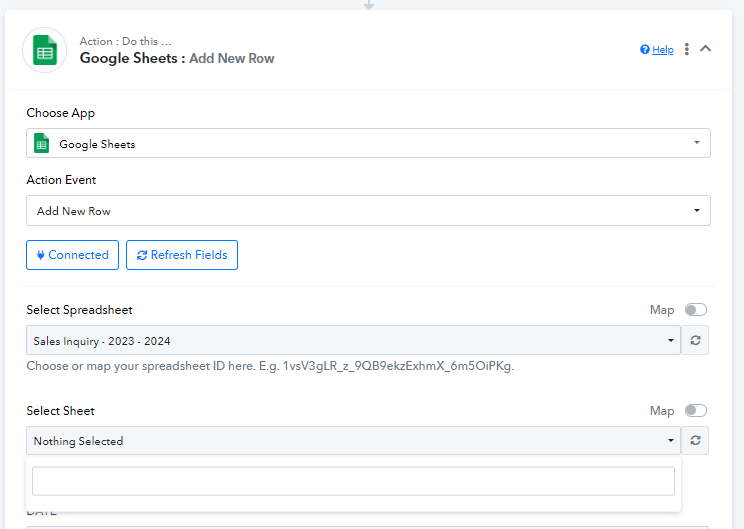Open the three-dot options menu

(x=687, y=49)
